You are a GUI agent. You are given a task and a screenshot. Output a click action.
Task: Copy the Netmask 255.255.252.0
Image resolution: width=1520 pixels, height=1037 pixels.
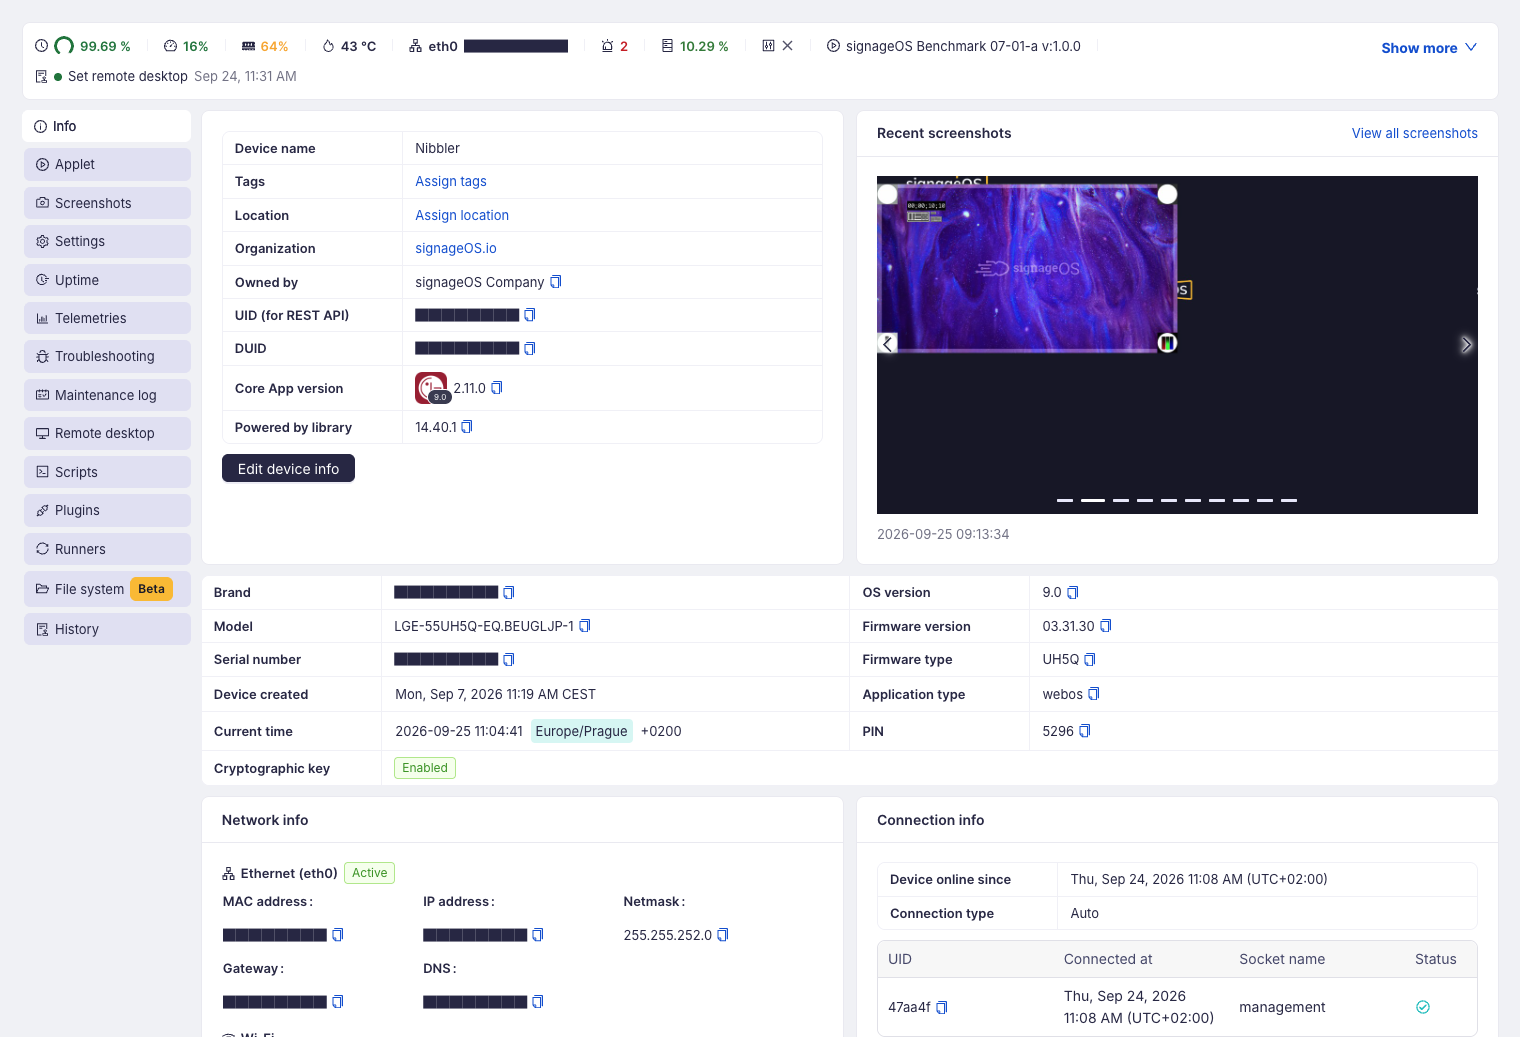click(723, 935)
